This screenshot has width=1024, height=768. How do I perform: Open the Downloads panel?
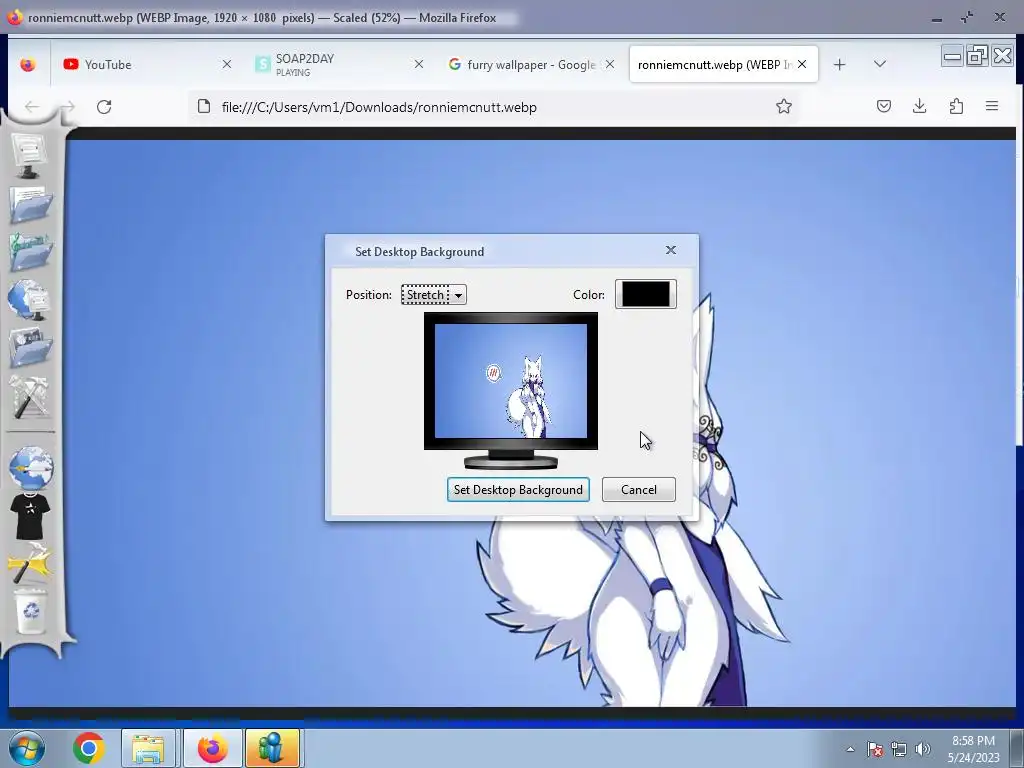coord(920,106)
